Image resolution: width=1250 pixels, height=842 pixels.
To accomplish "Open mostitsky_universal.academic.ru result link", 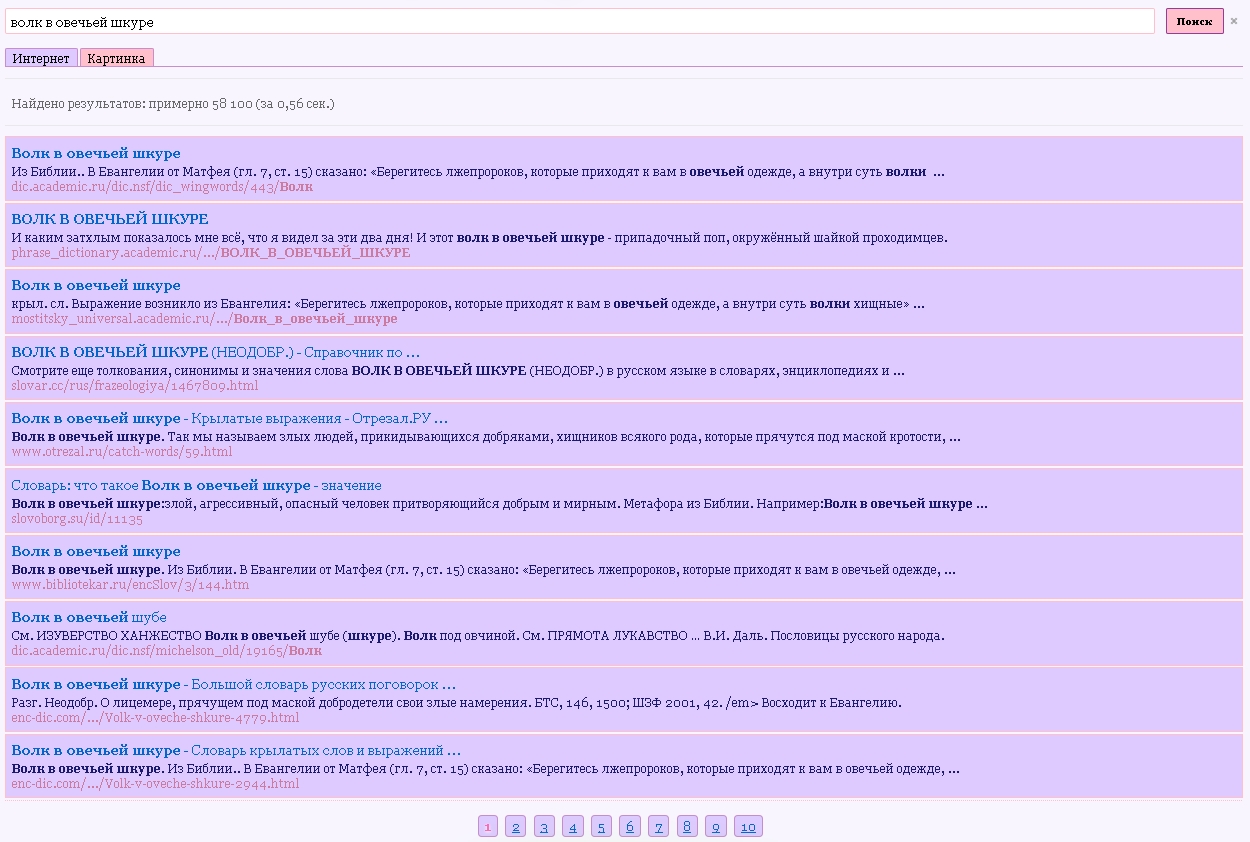I will click(x=204, y=319).
